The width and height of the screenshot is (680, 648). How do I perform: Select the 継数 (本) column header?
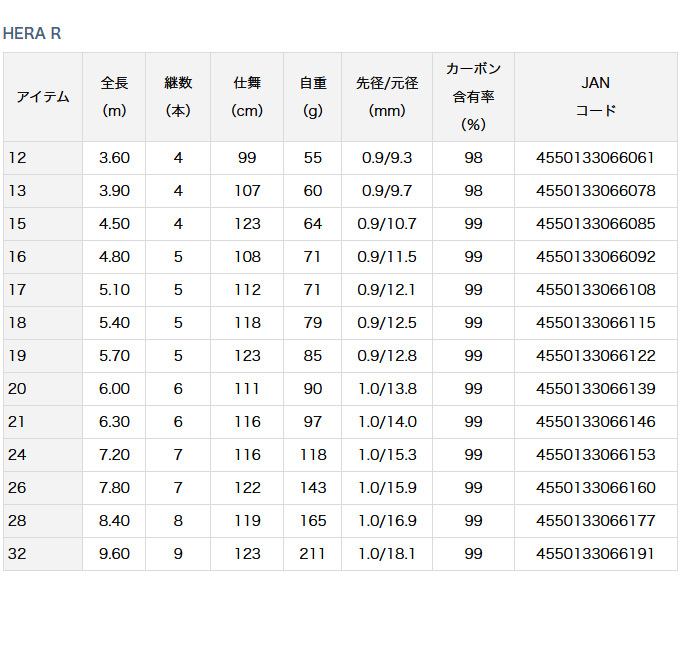click(x=178, y=97)
